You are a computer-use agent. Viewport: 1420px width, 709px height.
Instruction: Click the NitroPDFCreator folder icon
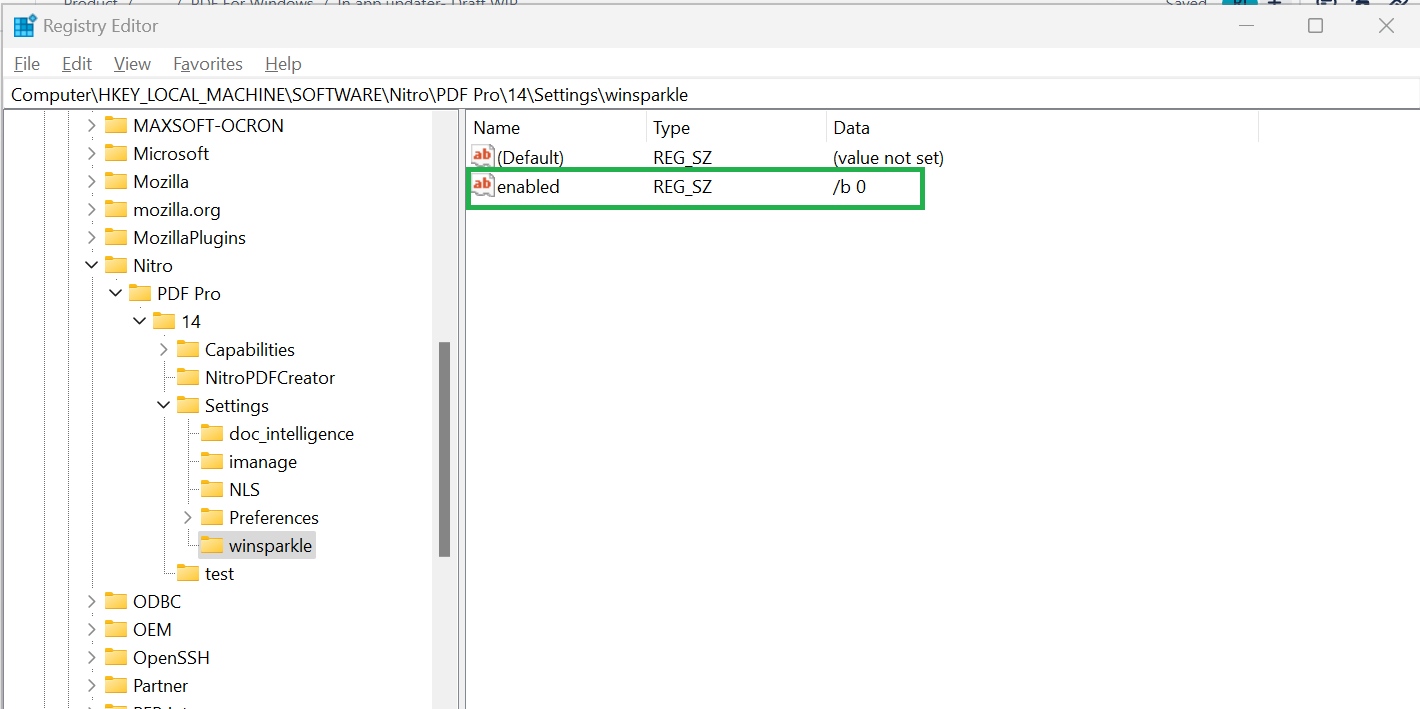point(188,378)
